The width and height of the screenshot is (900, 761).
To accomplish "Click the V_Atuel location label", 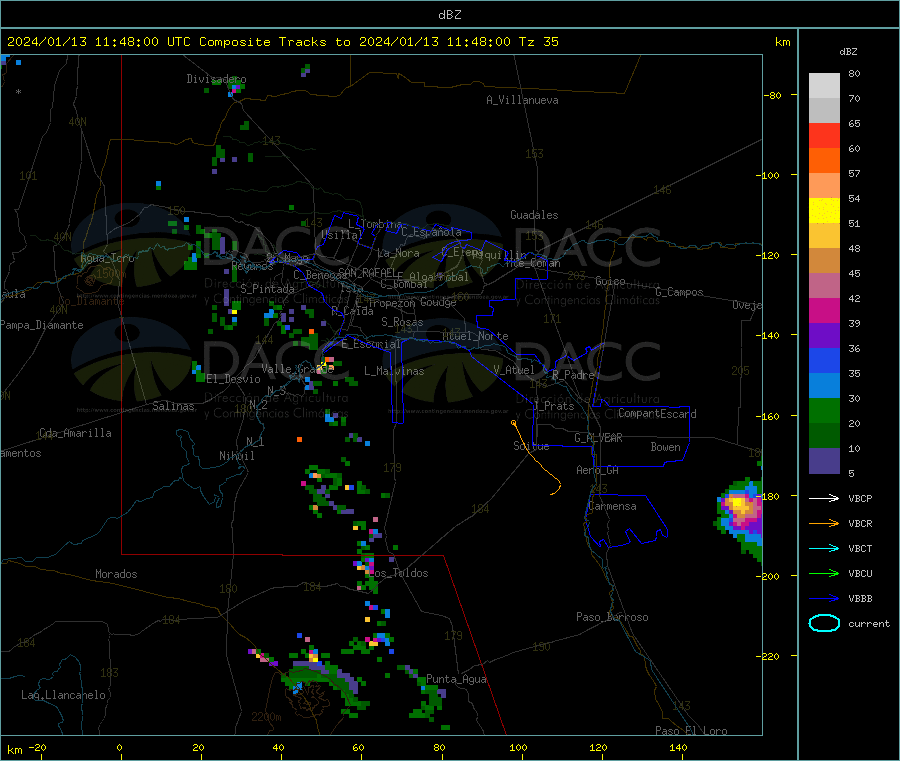I will pyautogui.click(x=514, y=370).
